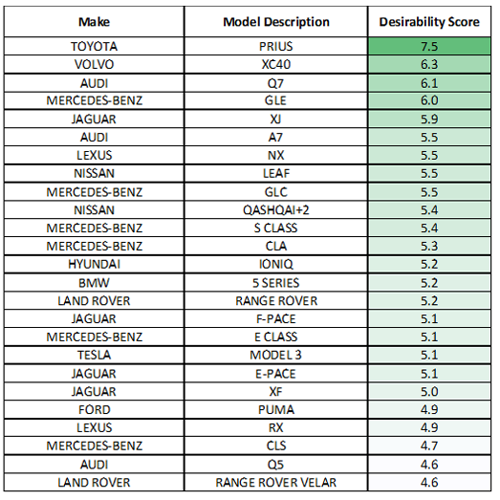Click the PUMA model cell
Screen dimensions: 500x500
click(x=276, y=410)
